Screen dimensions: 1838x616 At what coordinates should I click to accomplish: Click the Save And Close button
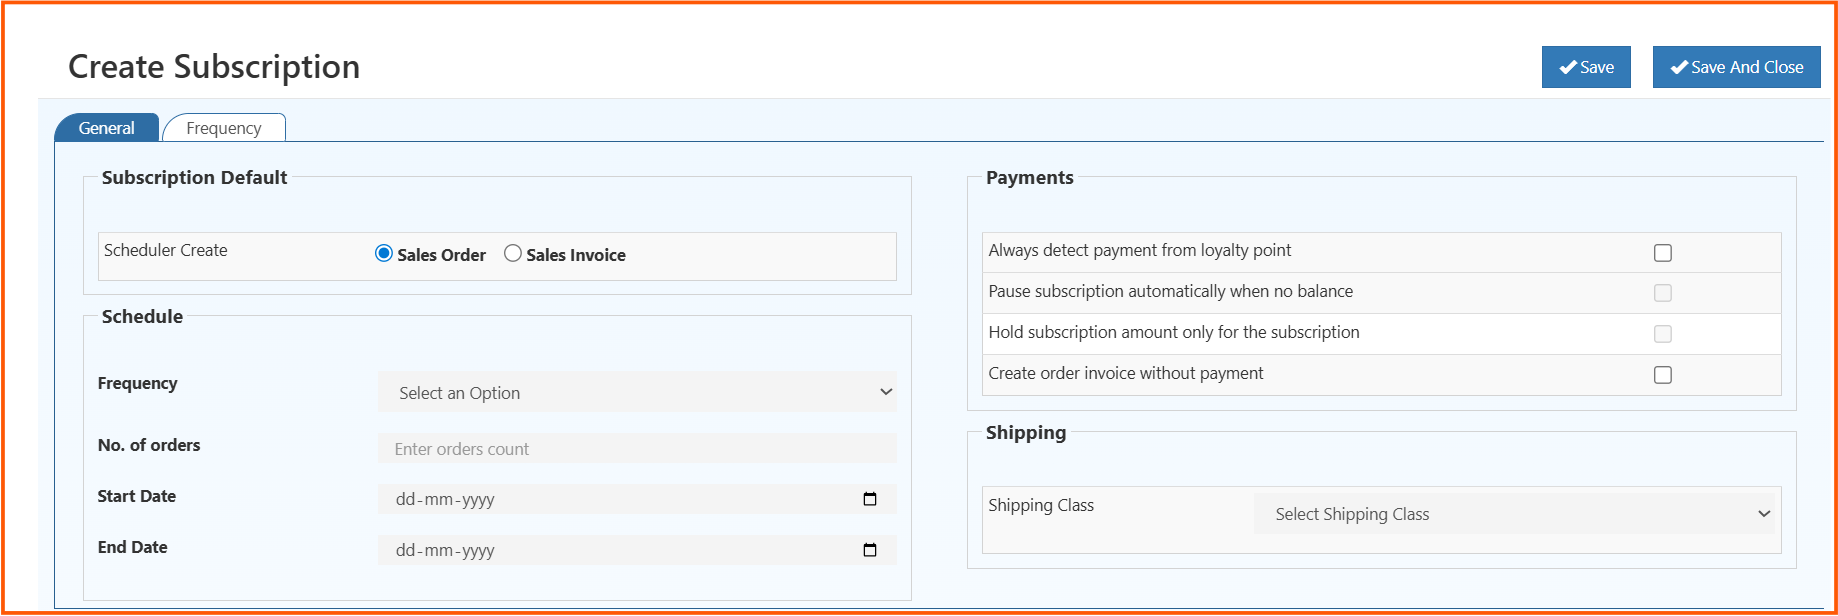click(x=1736, y=67)
